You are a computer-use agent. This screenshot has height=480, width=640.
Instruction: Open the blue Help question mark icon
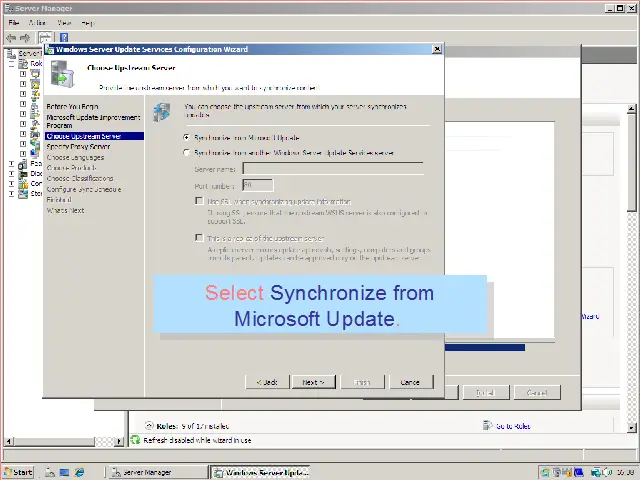64,38
